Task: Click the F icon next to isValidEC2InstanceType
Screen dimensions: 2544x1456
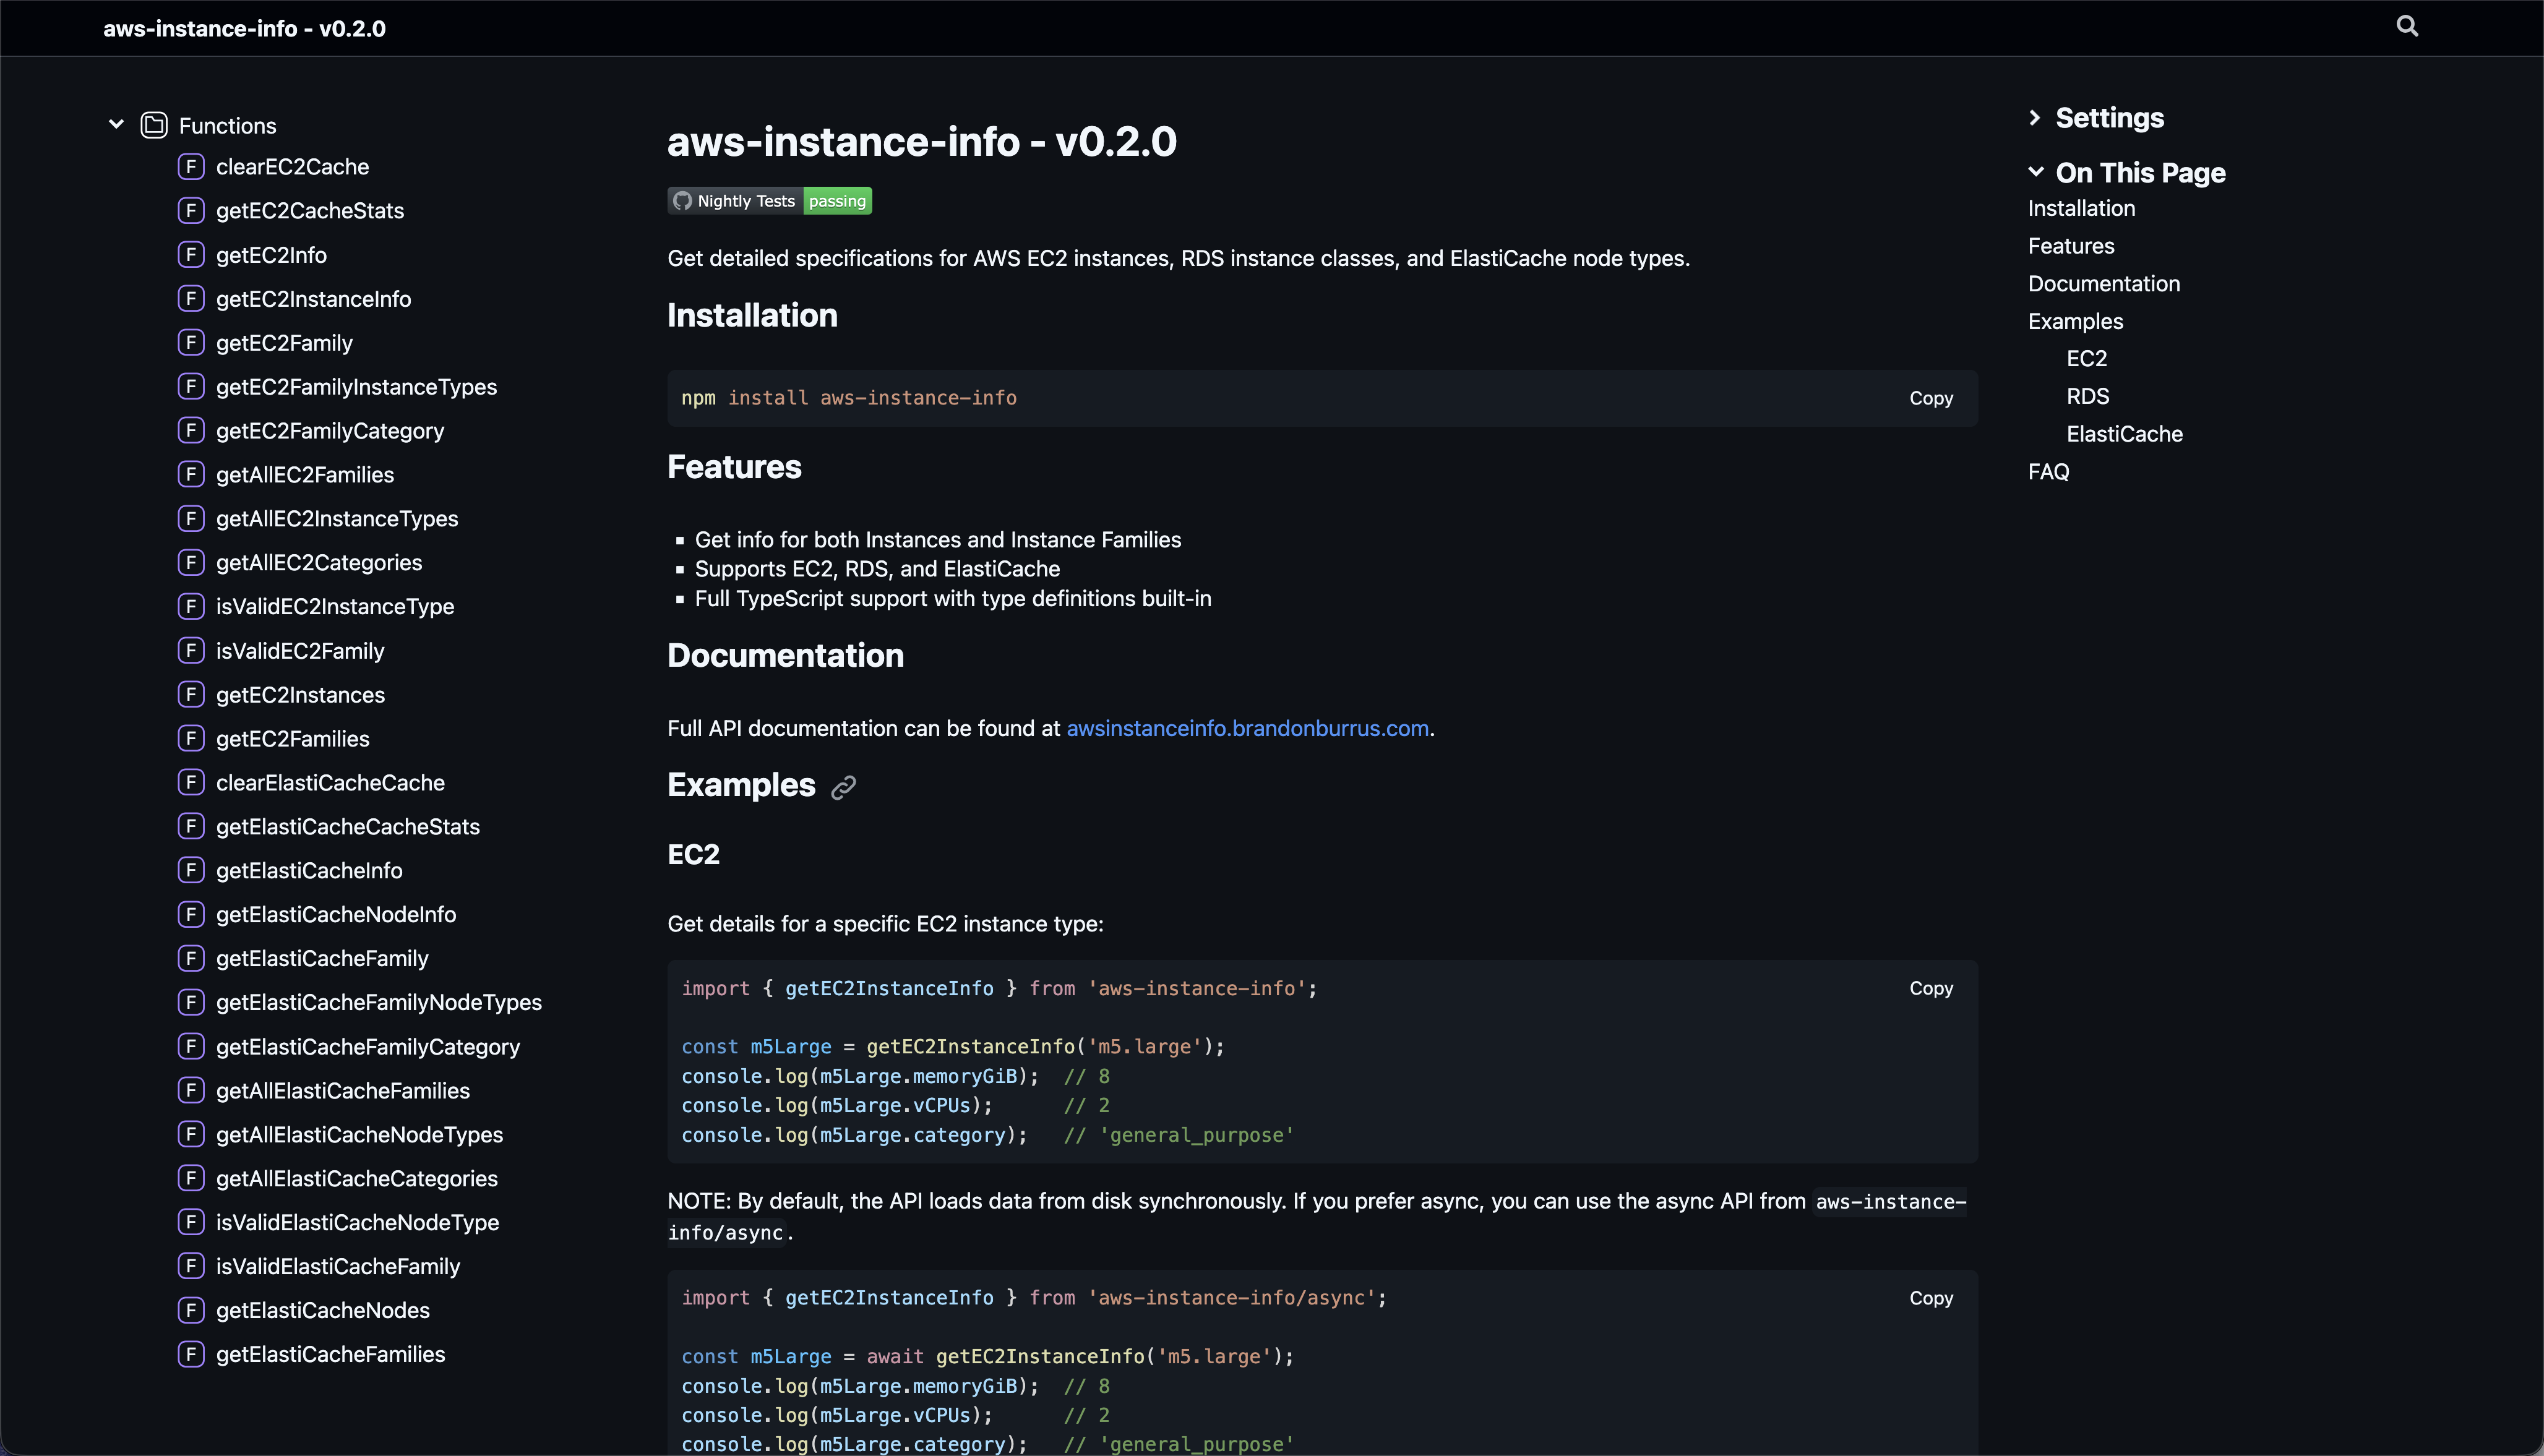Action: (191, 606)
